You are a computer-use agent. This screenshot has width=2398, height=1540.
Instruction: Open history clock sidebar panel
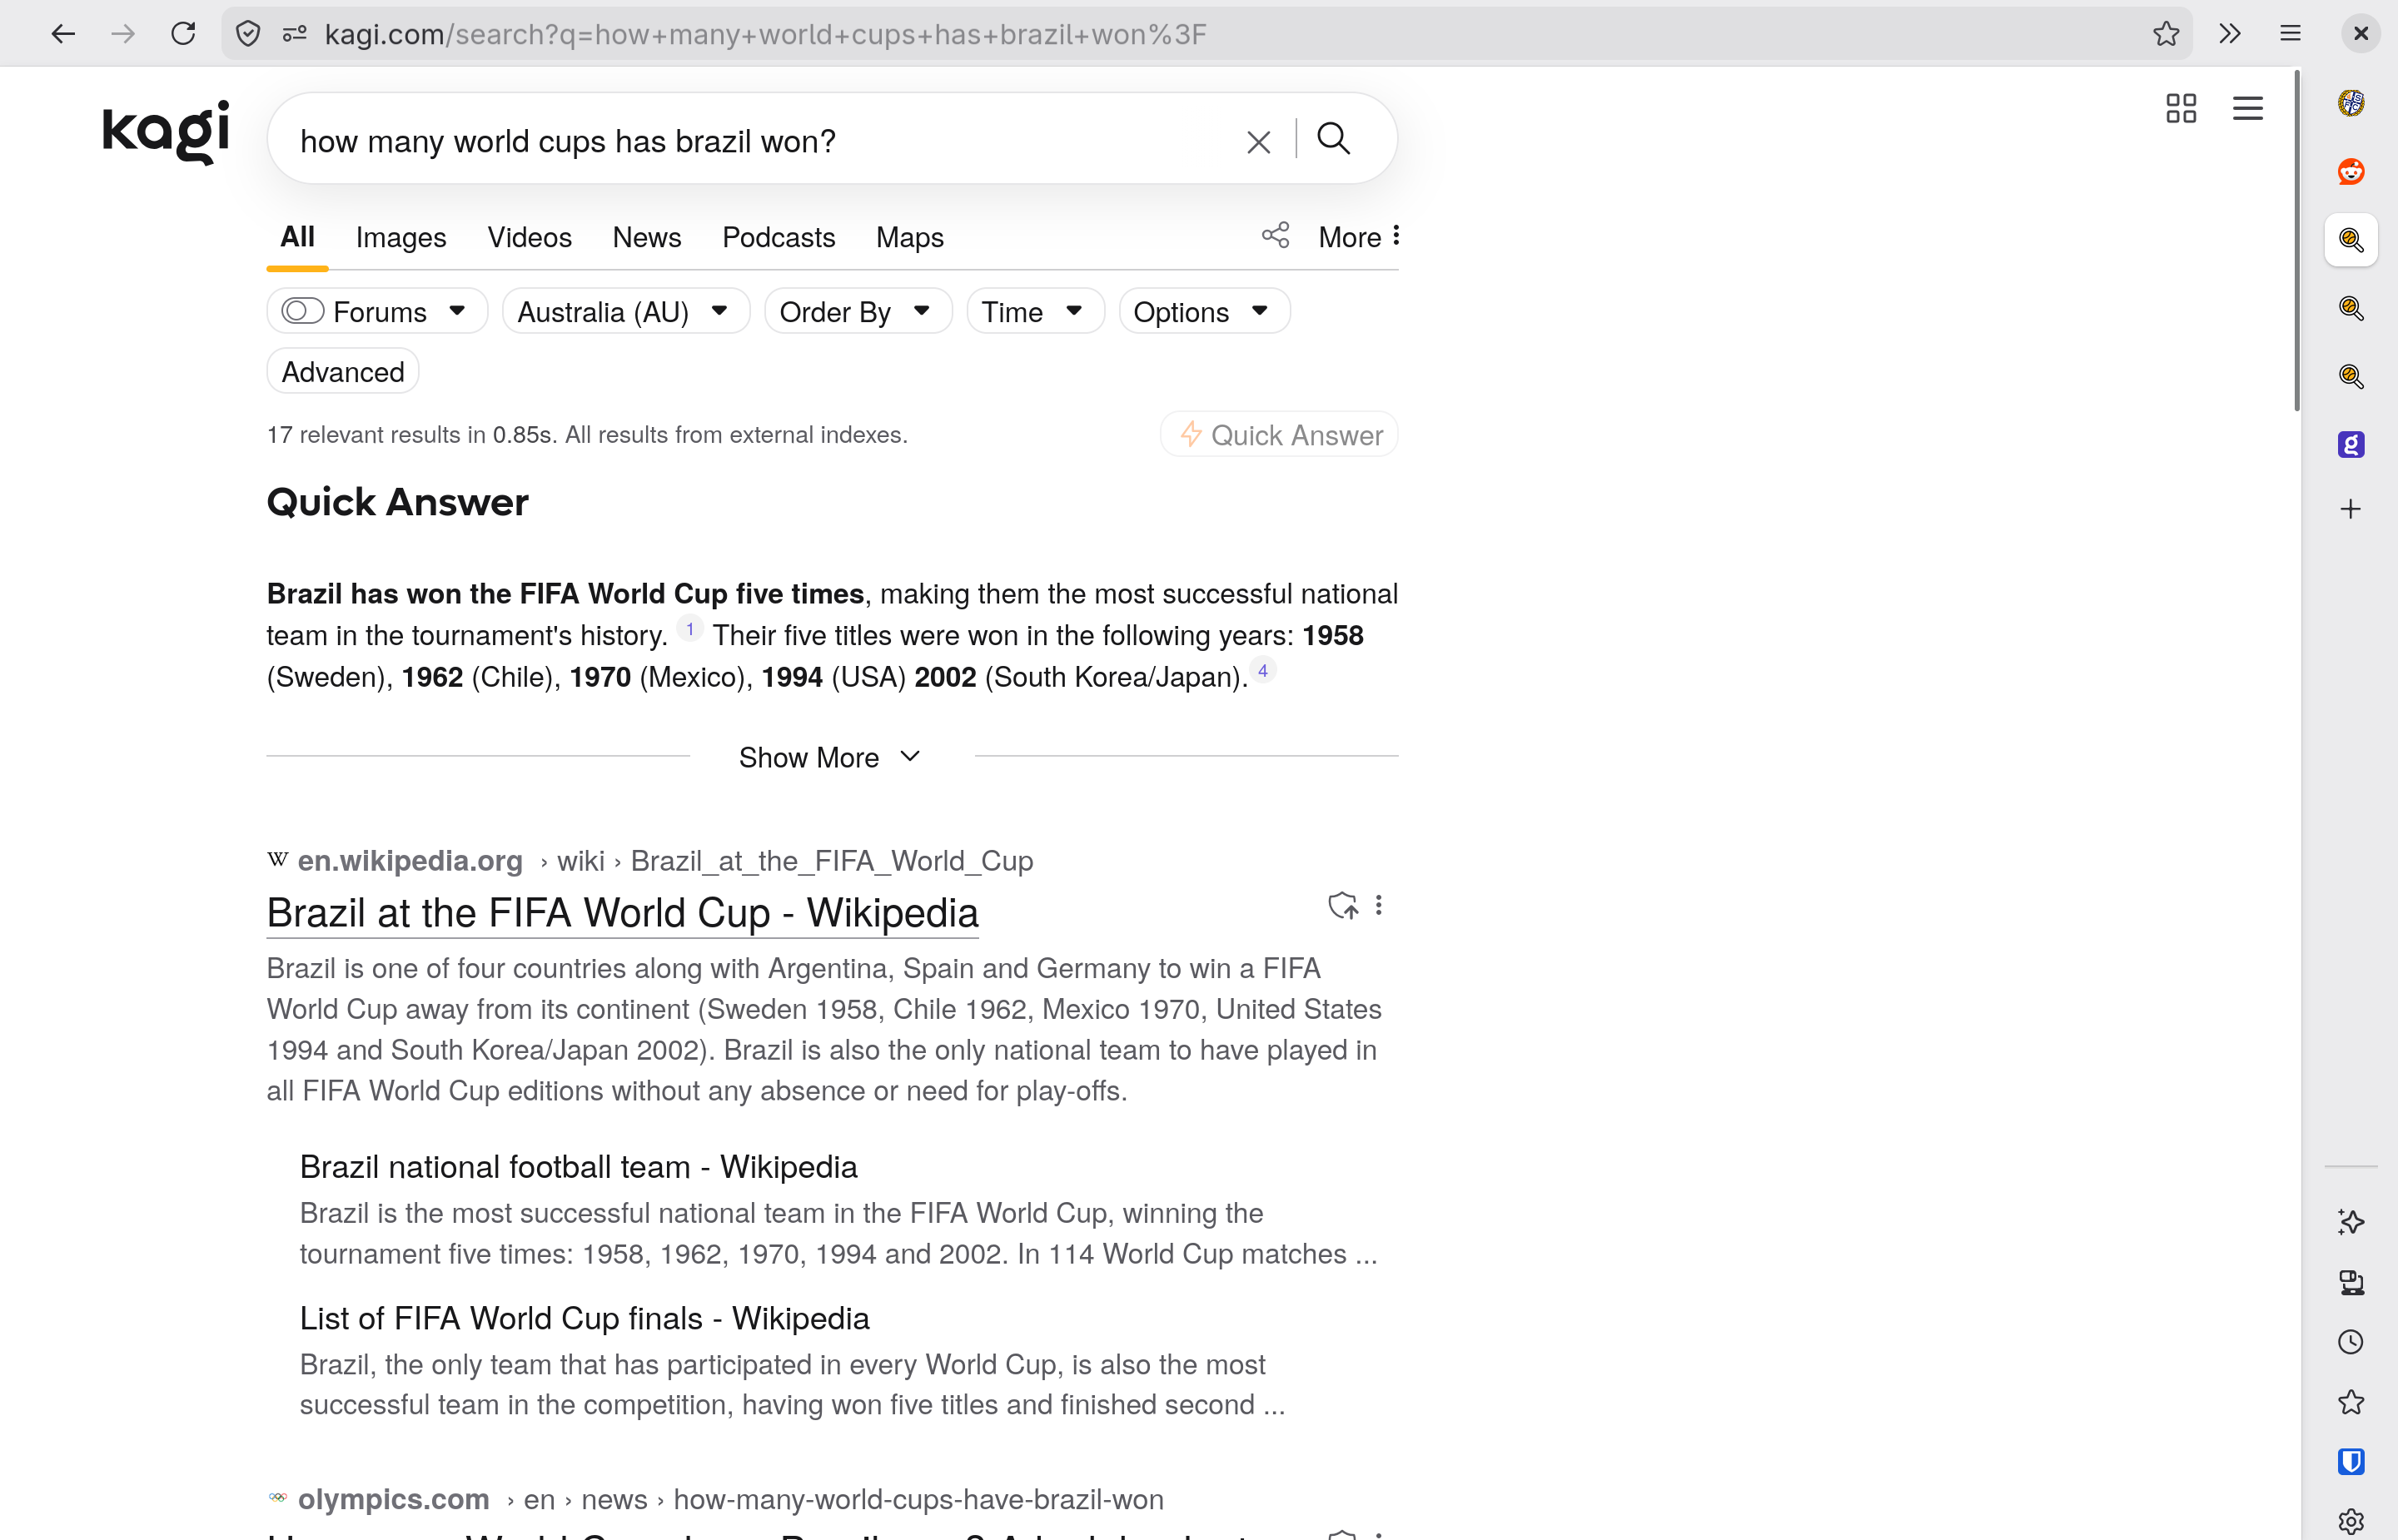point(2351,1342)
